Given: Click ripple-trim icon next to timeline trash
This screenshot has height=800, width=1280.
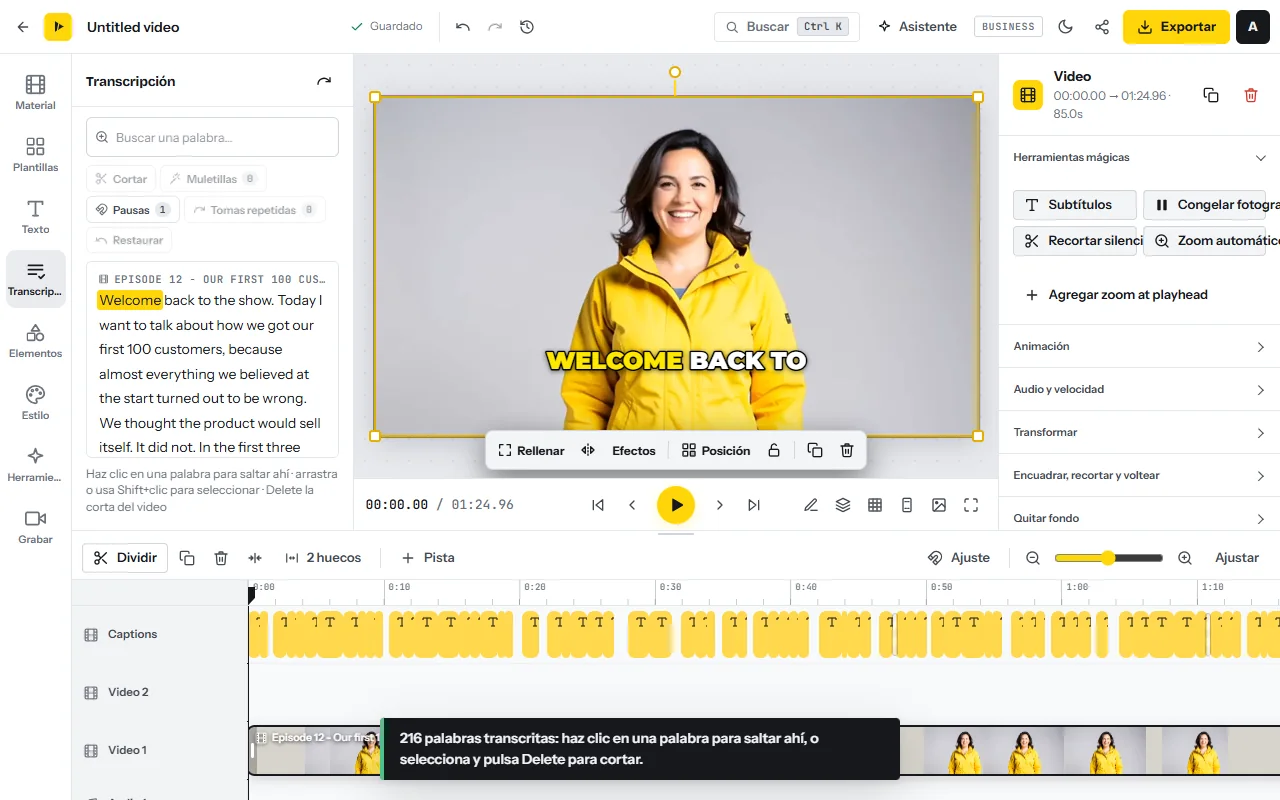Looking at the screenshot, I should (255, 558).
